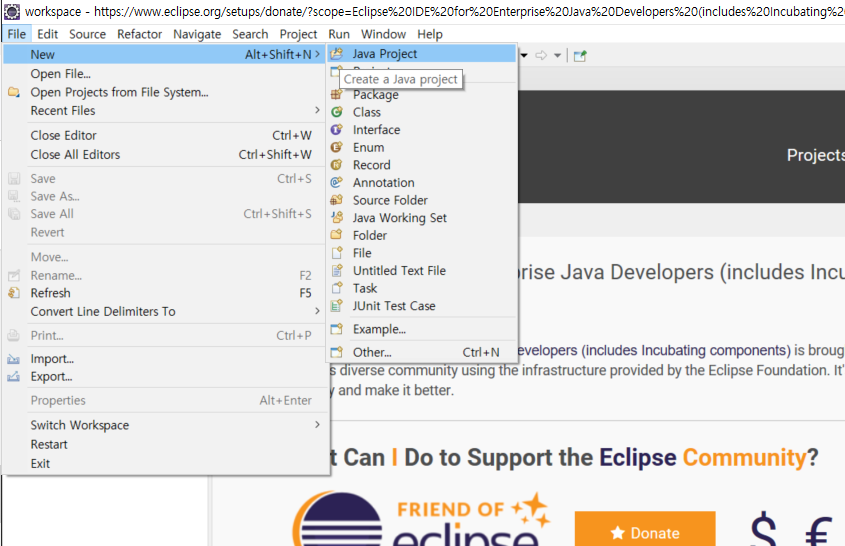This screenshot has width=845, height=546.
Task: Click the Open Projects from File System folder icon
Action: (x=14, y=92)
